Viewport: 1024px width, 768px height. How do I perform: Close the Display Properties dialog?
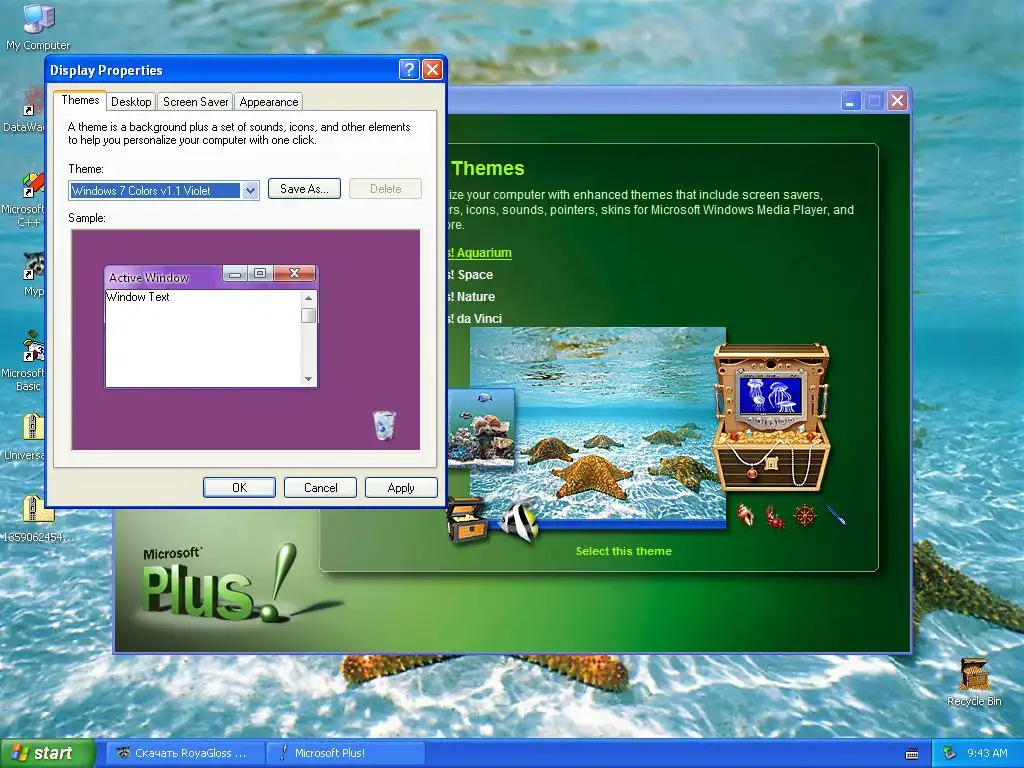tap(432, 69)
